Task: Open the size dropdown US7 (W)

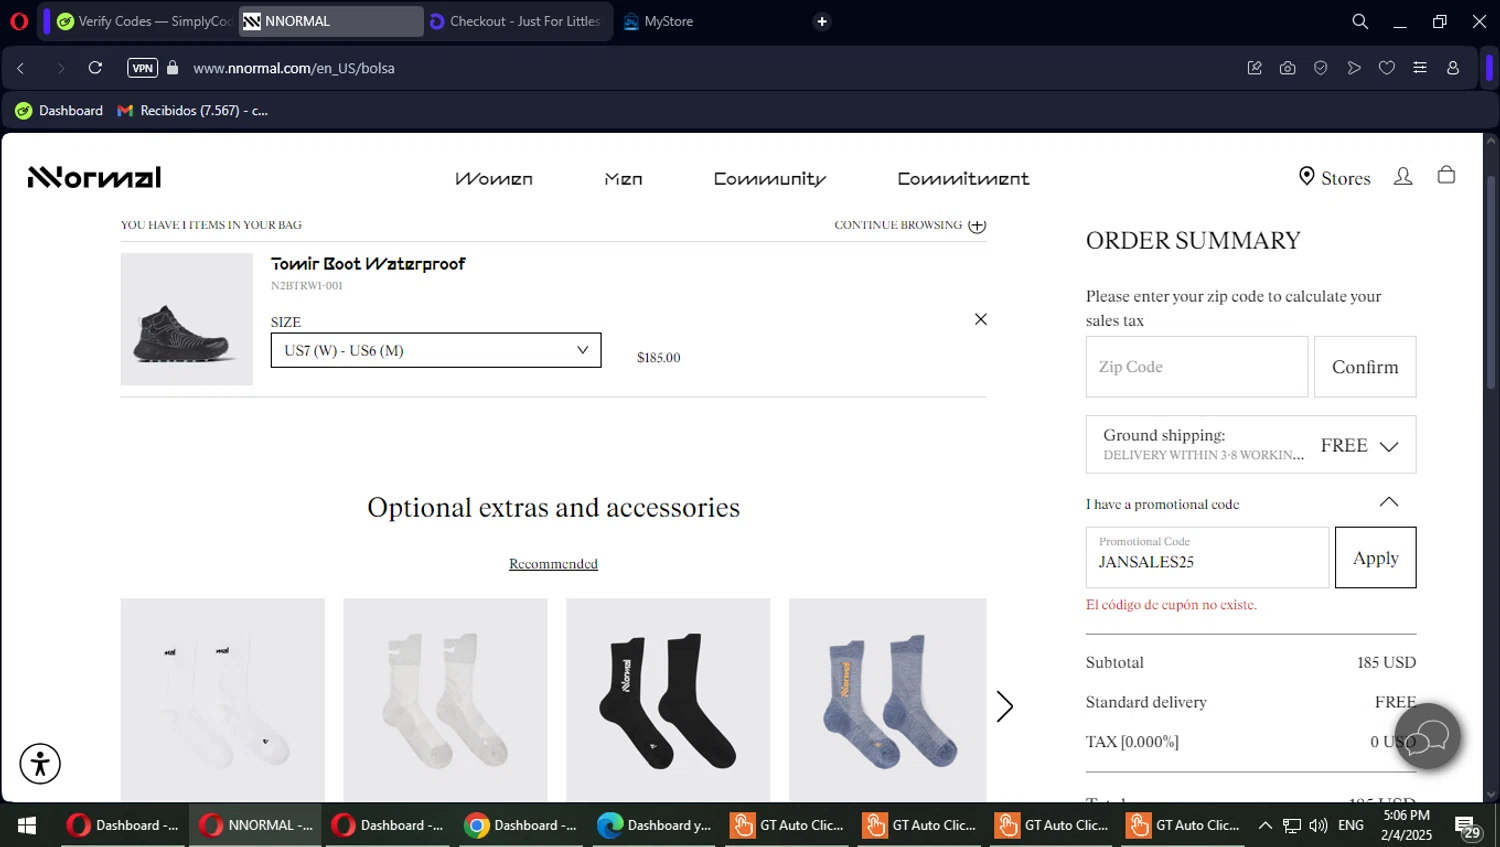Action: (x=436, y=350)
